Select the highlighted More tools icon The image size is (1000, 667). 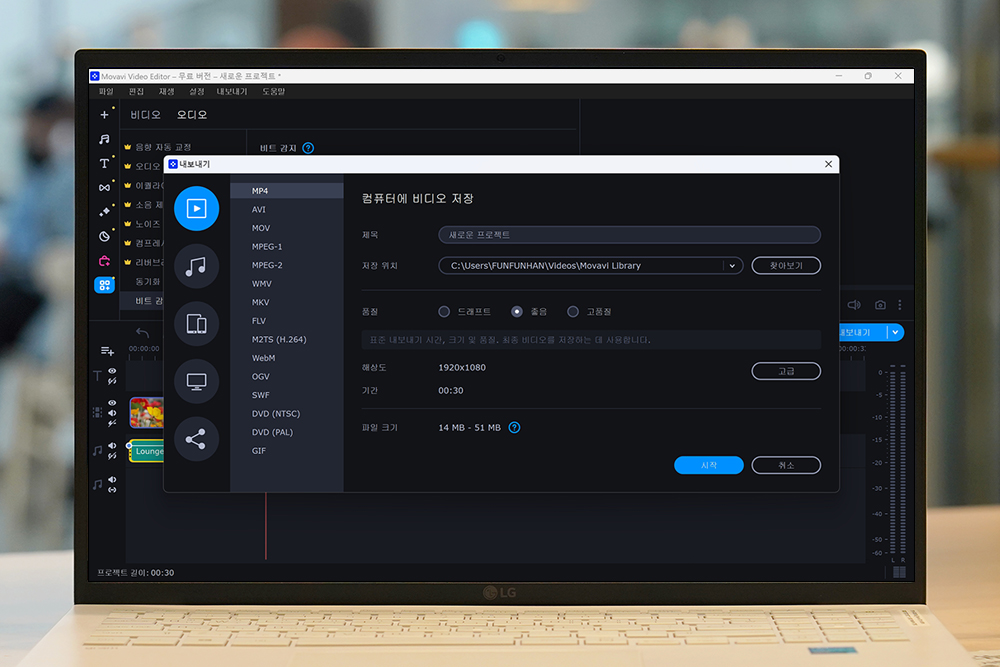coord(104,285)
